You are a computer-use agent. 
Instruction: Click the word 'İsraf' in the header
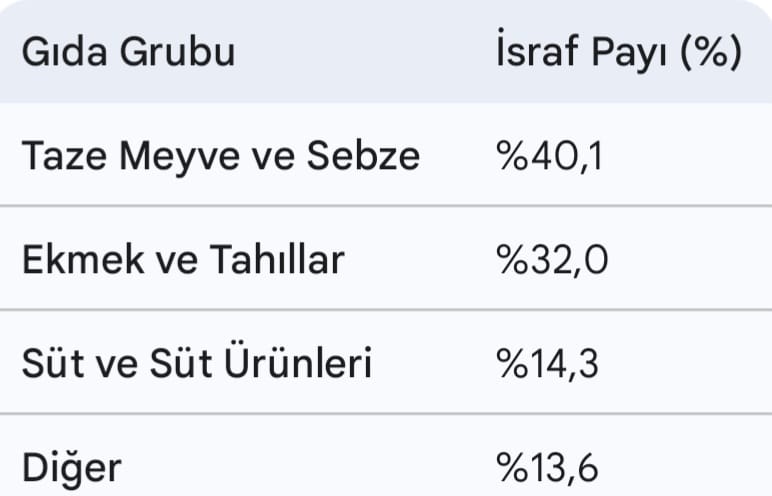541,52
